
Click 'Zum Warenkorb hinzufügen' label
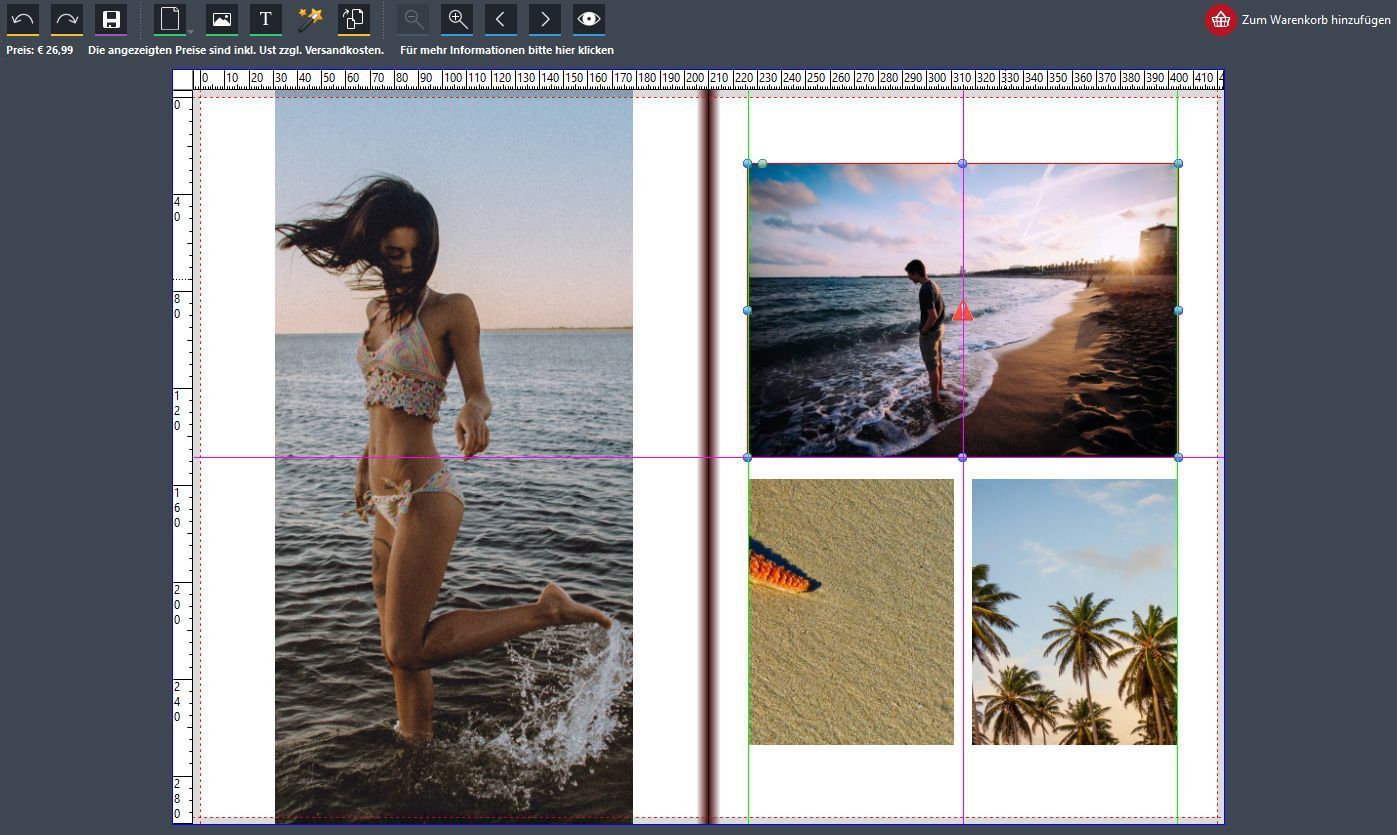(1316, 20)
